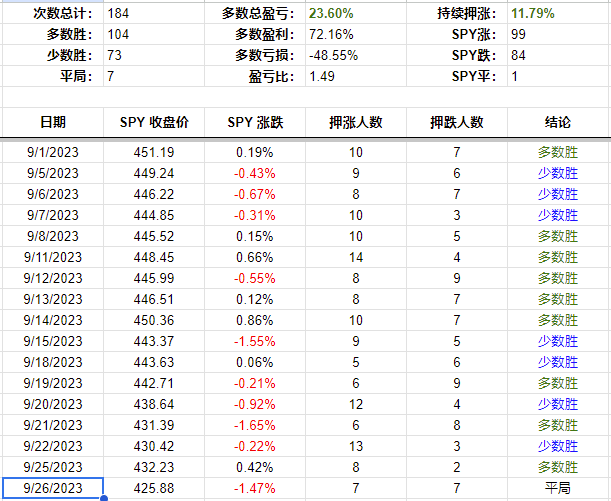Click the 少数胜 result for 9/5/2023
This screenshot has height=501, width=611.
click(x=558, y=173)
